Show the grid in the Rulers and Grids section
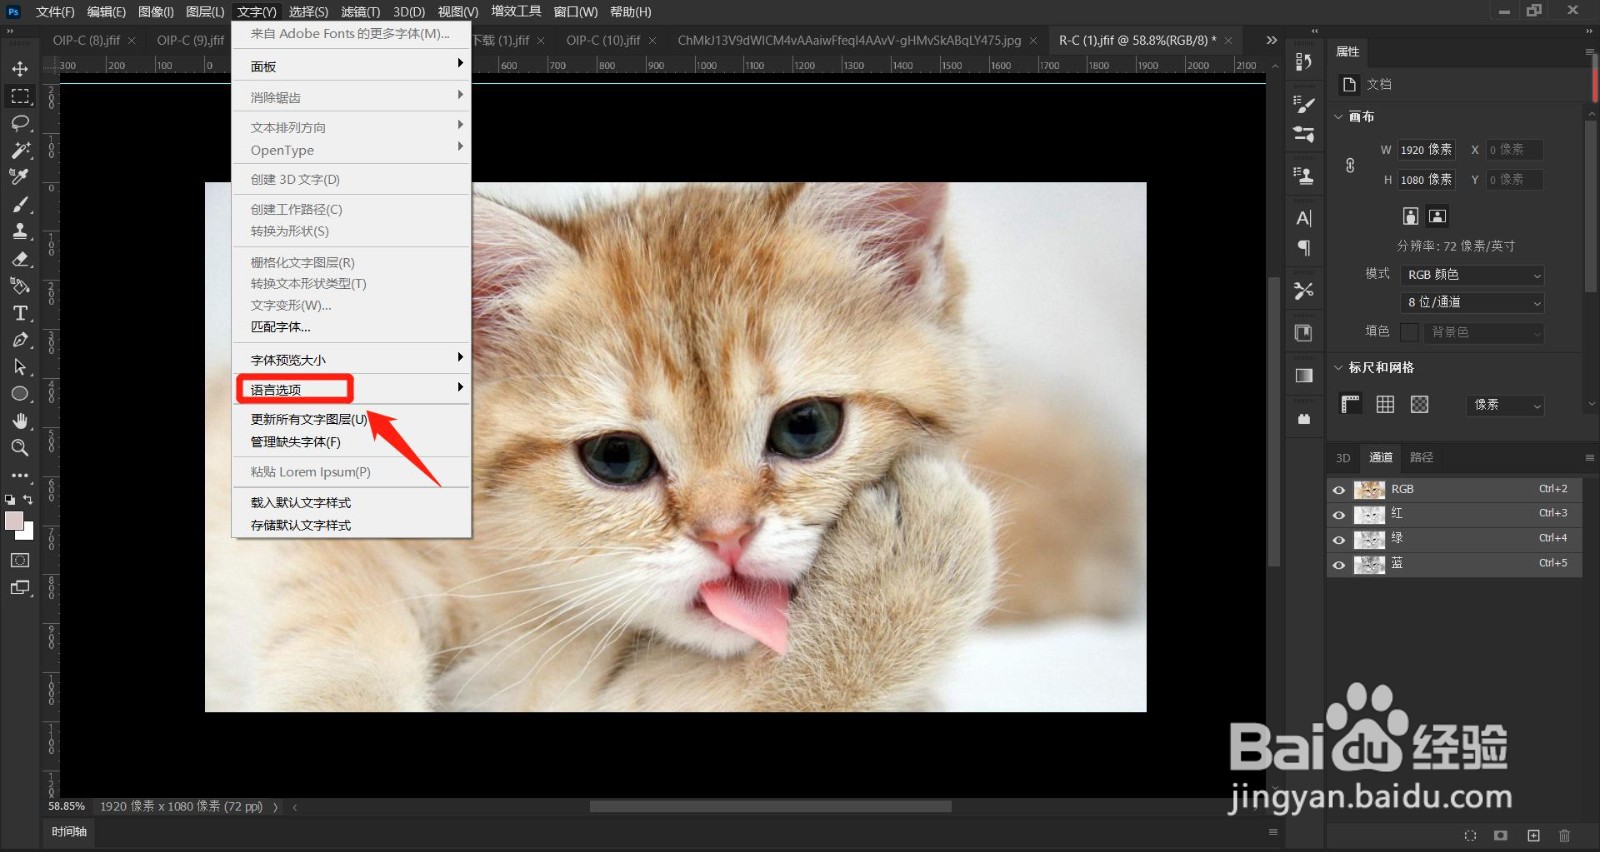Screen dimensions: 1600x852 (1385, 404)
